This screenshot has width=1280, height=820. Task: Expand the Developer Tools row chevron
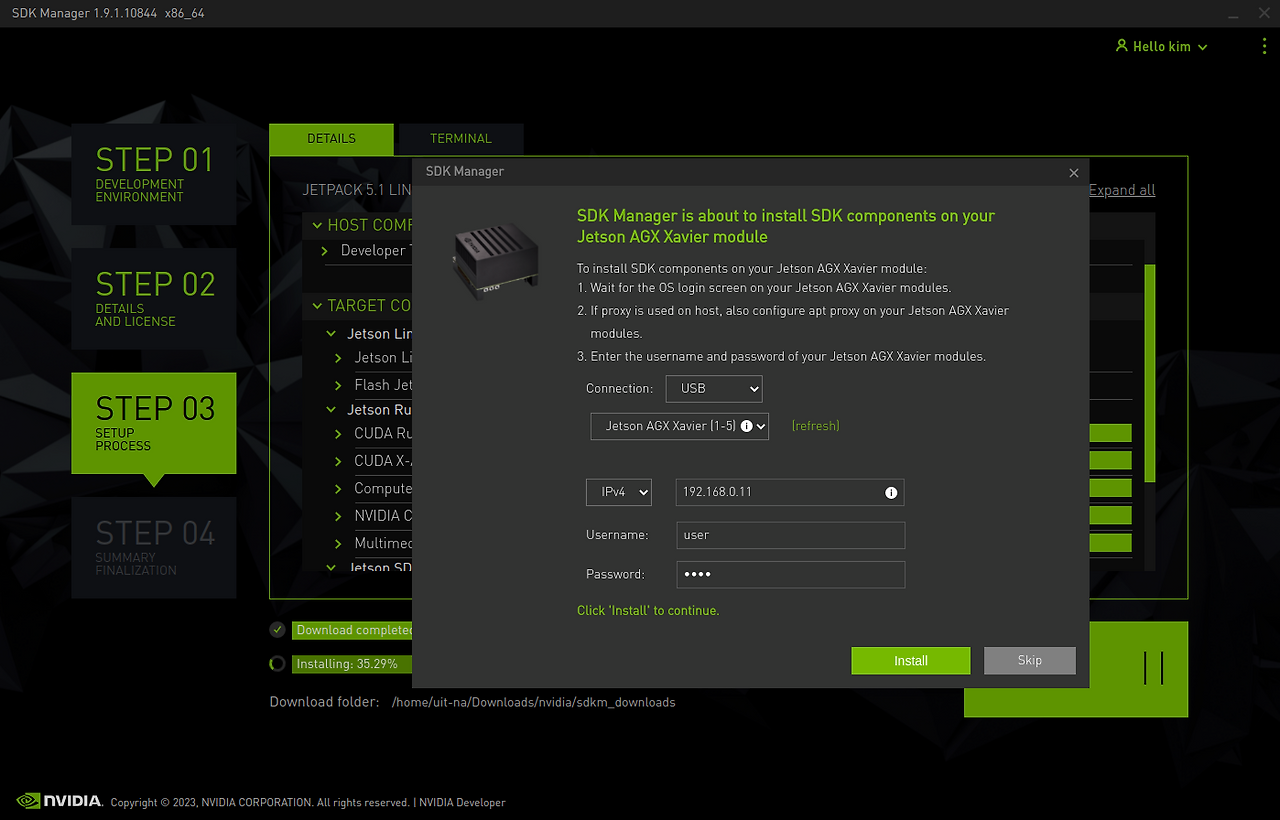coord(325,251)
